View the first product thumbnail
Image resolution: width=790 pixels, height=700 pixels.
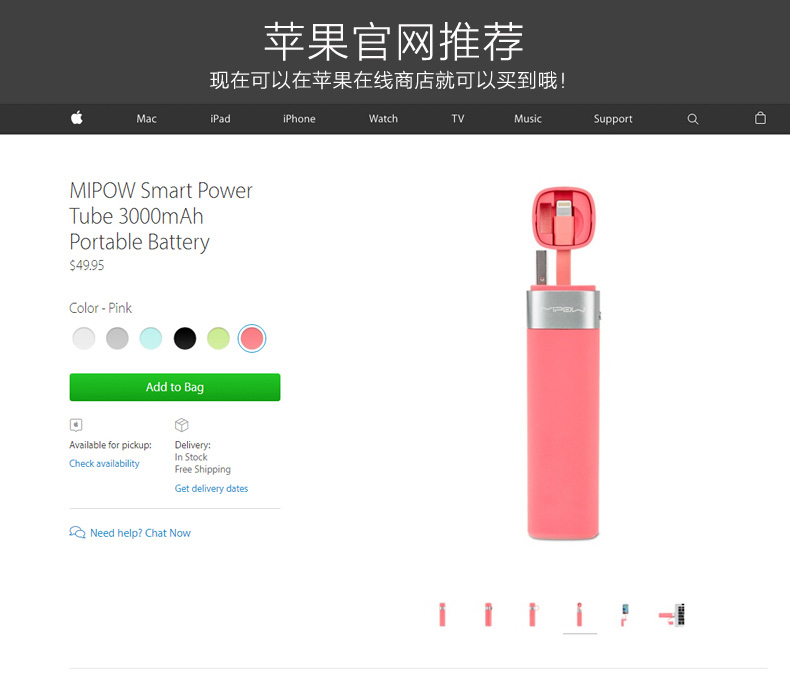click(x=442, y=614)
